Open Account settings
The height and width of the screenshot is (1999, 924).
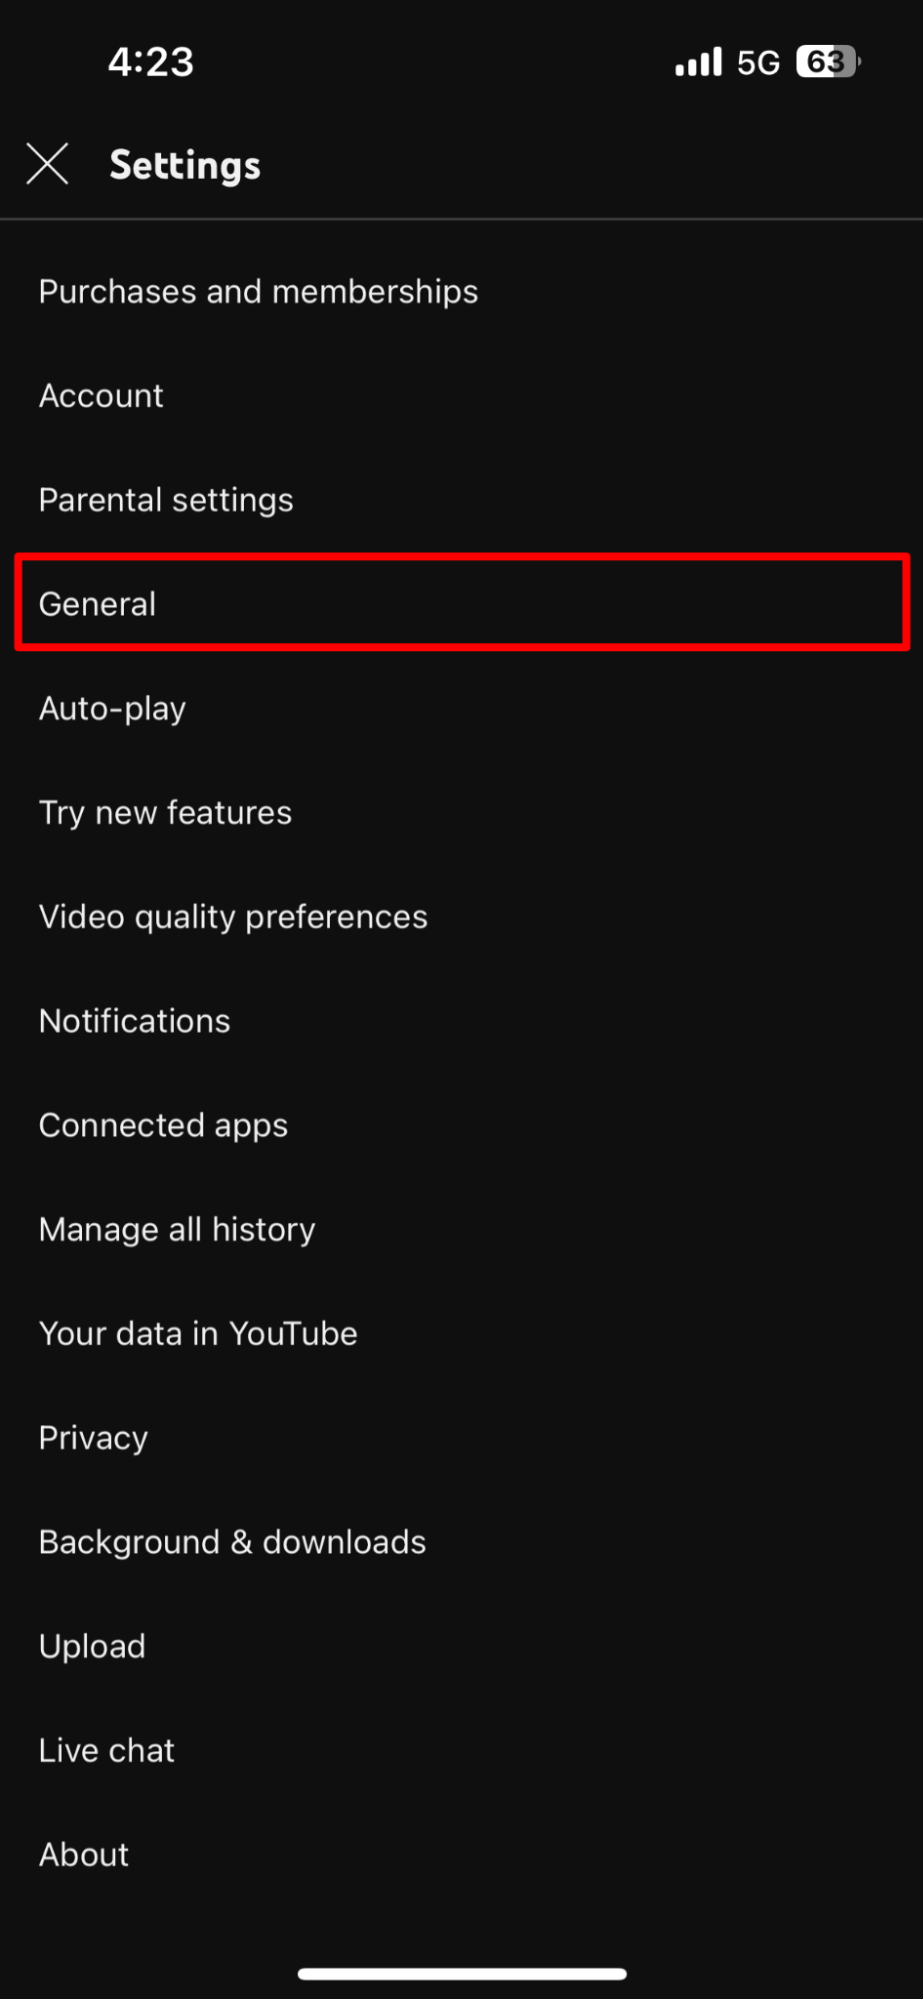(x=100, y=395)
